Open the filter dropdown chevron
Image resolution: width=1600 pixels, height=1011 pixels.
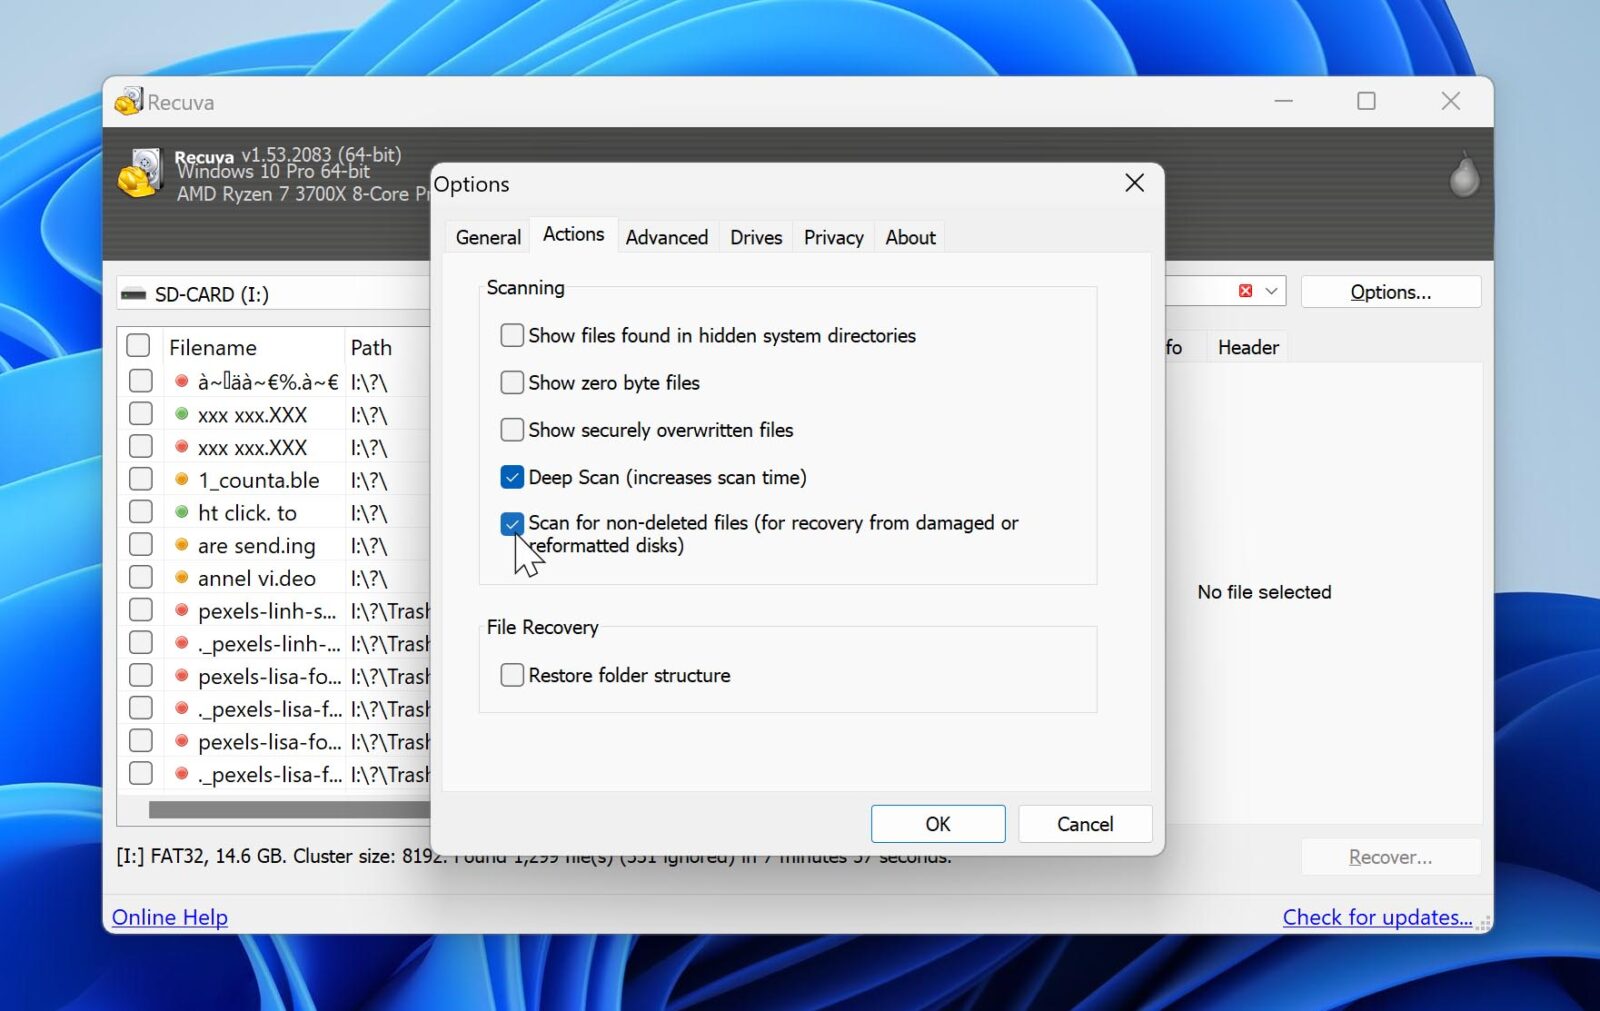1272,290
